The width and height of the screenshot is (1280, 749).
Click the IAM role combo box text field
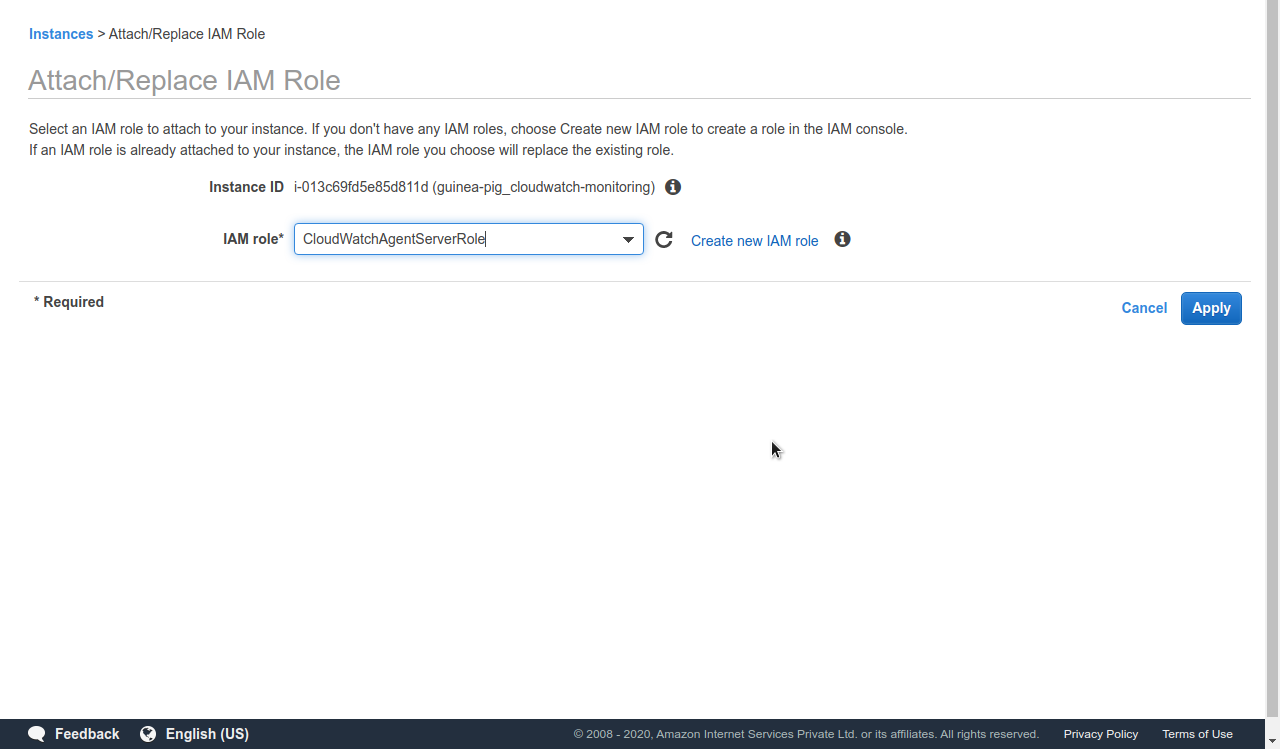469,239
